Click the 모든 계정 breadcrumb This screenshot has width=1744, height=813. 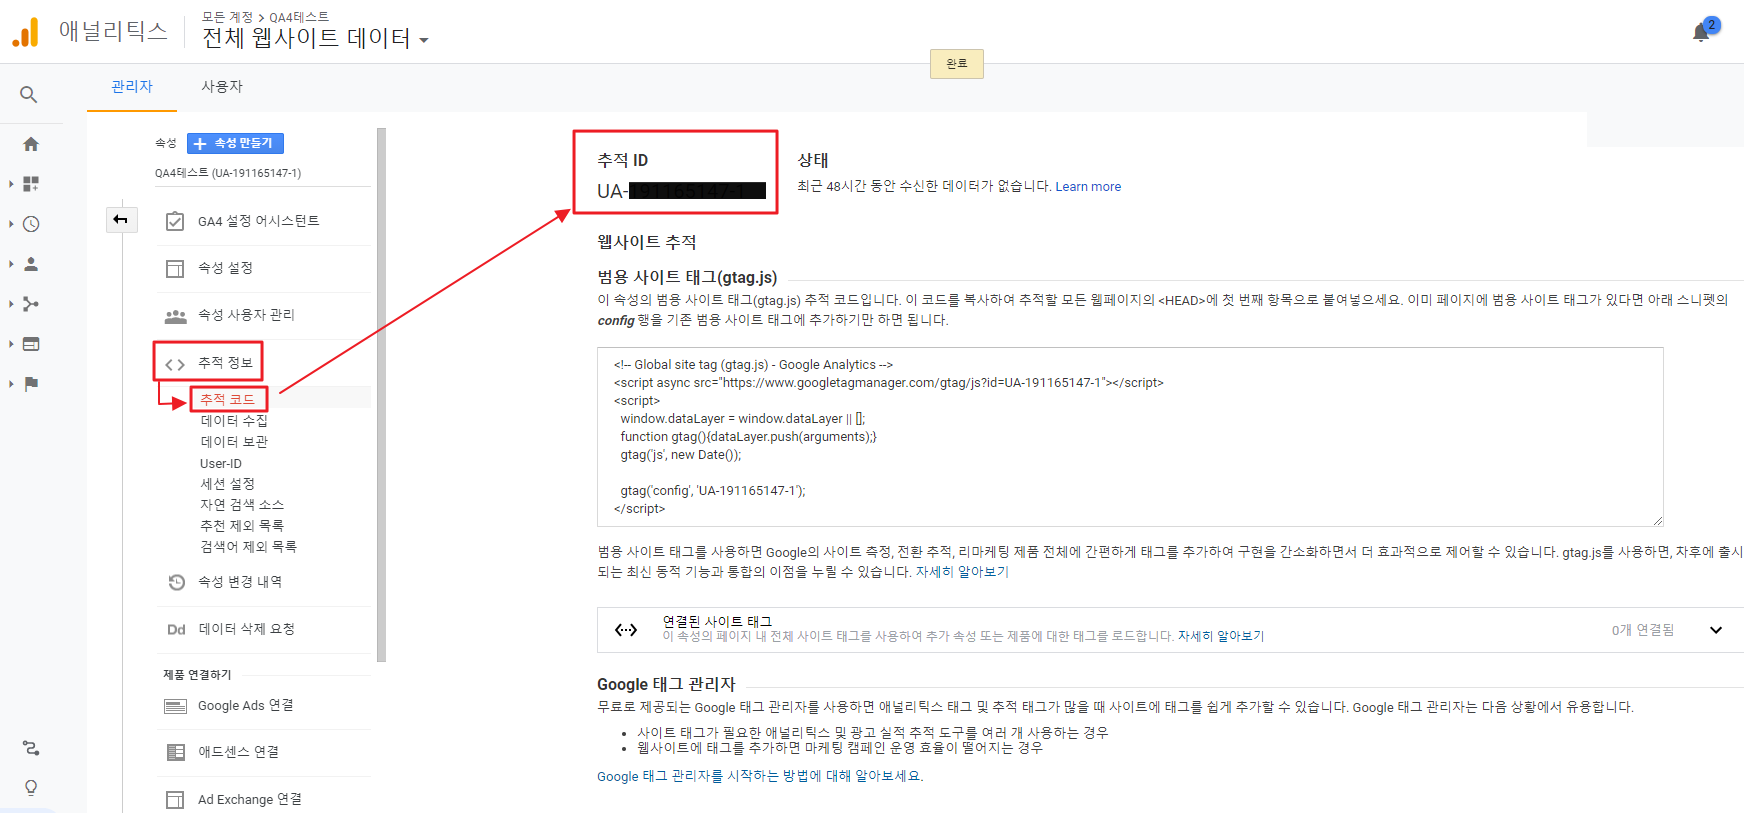[x=228, y=17]
